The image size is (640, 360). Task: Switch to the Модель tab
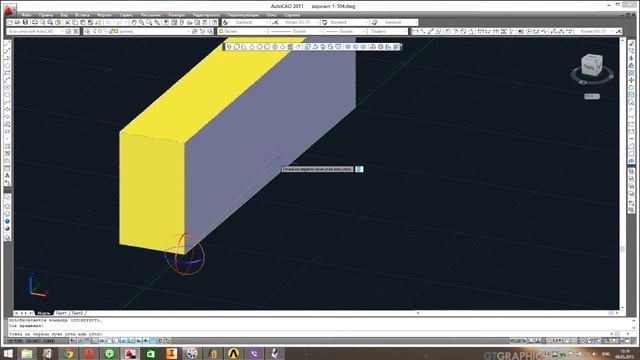[43, 313]
